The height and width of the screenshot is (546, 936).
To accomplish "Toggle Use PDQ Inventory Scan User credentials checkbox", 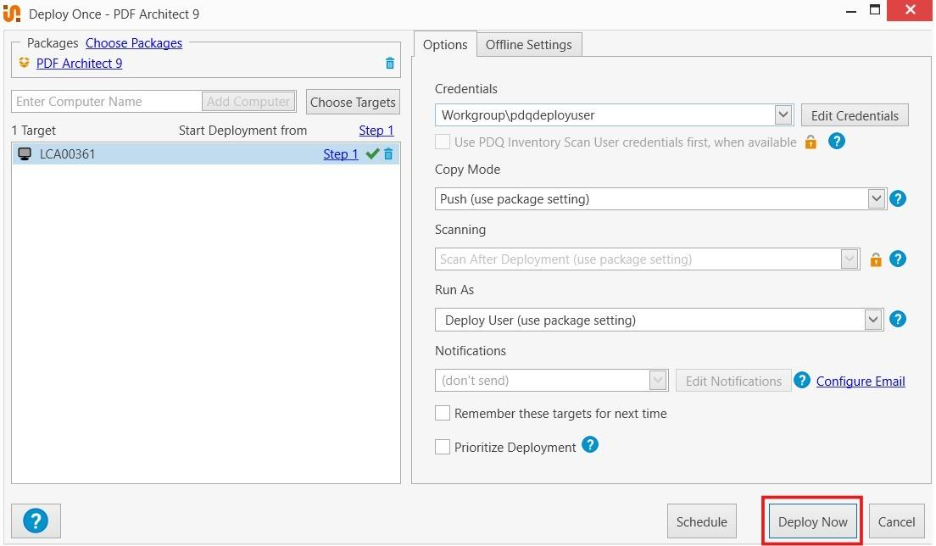I will pos(442,142).
